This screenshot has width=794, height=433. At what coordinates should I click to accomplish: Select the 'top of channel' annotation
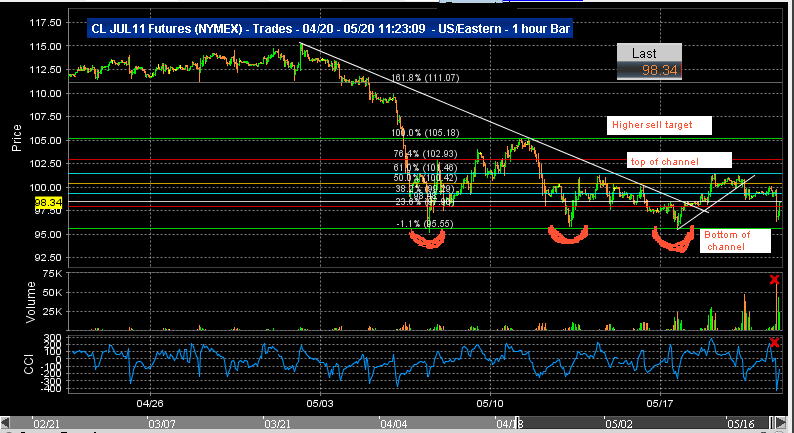(x=679, y=161)
